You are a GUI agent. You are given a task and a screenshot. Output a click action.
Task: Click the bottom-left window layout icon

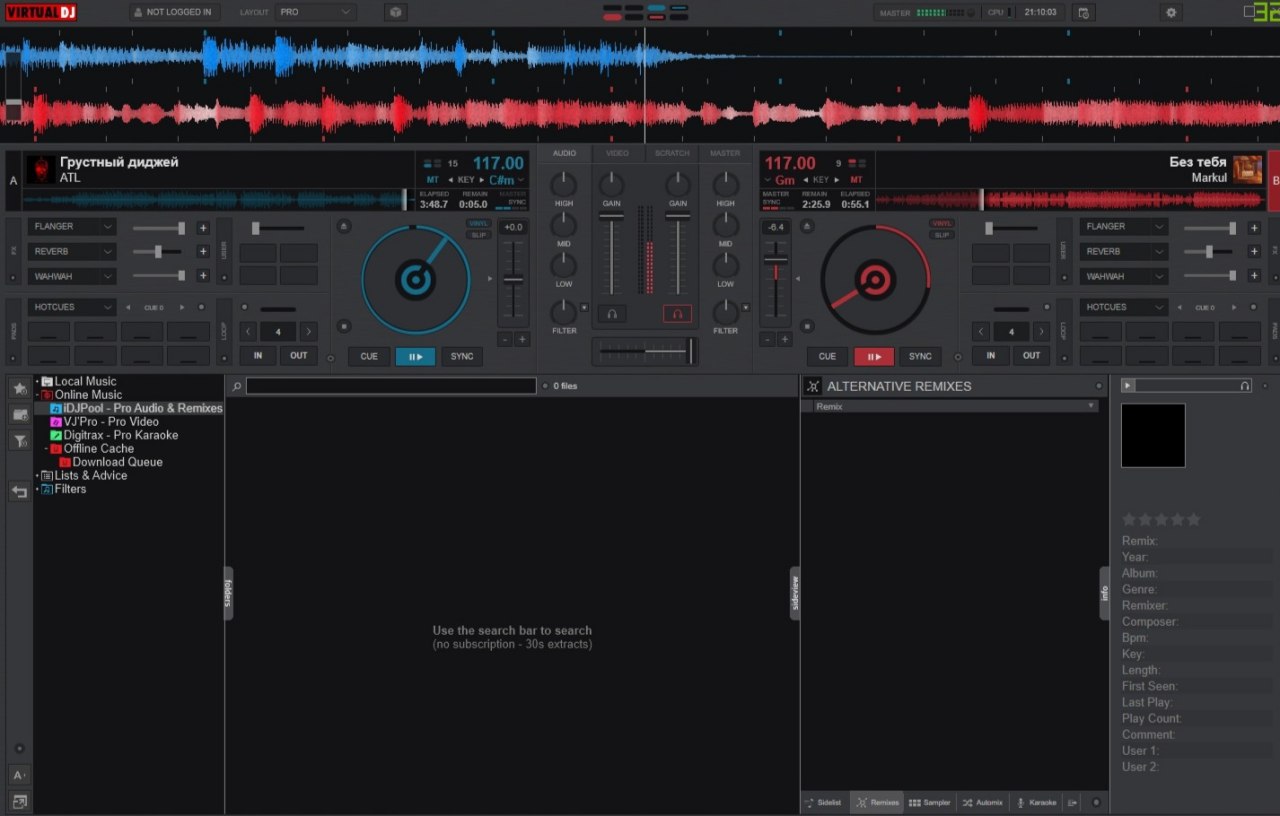pos(19,801)
